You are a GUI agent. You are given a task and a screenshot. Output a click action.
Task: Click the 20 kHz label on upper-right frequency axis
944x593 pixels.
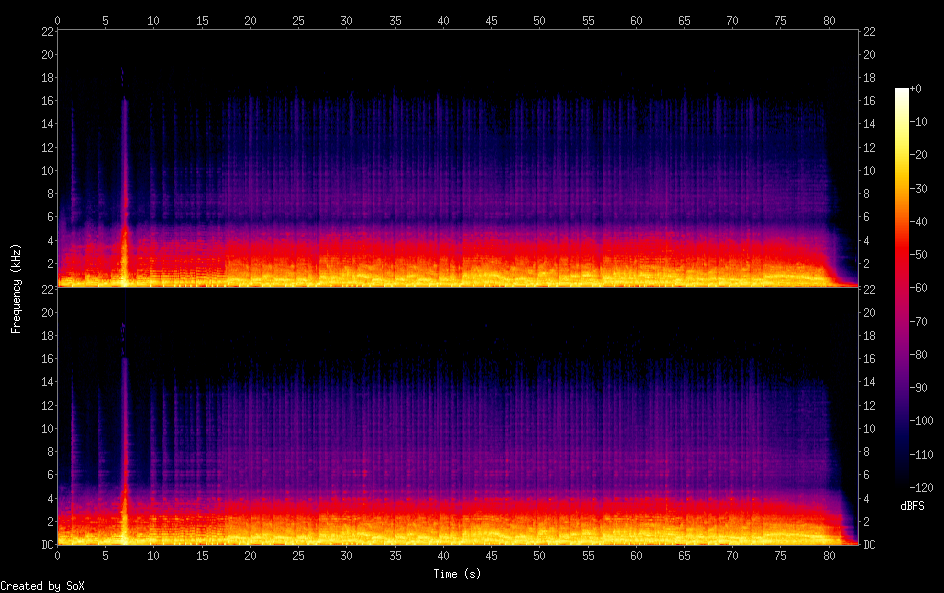pyautogui.click(x=869, y=55)
